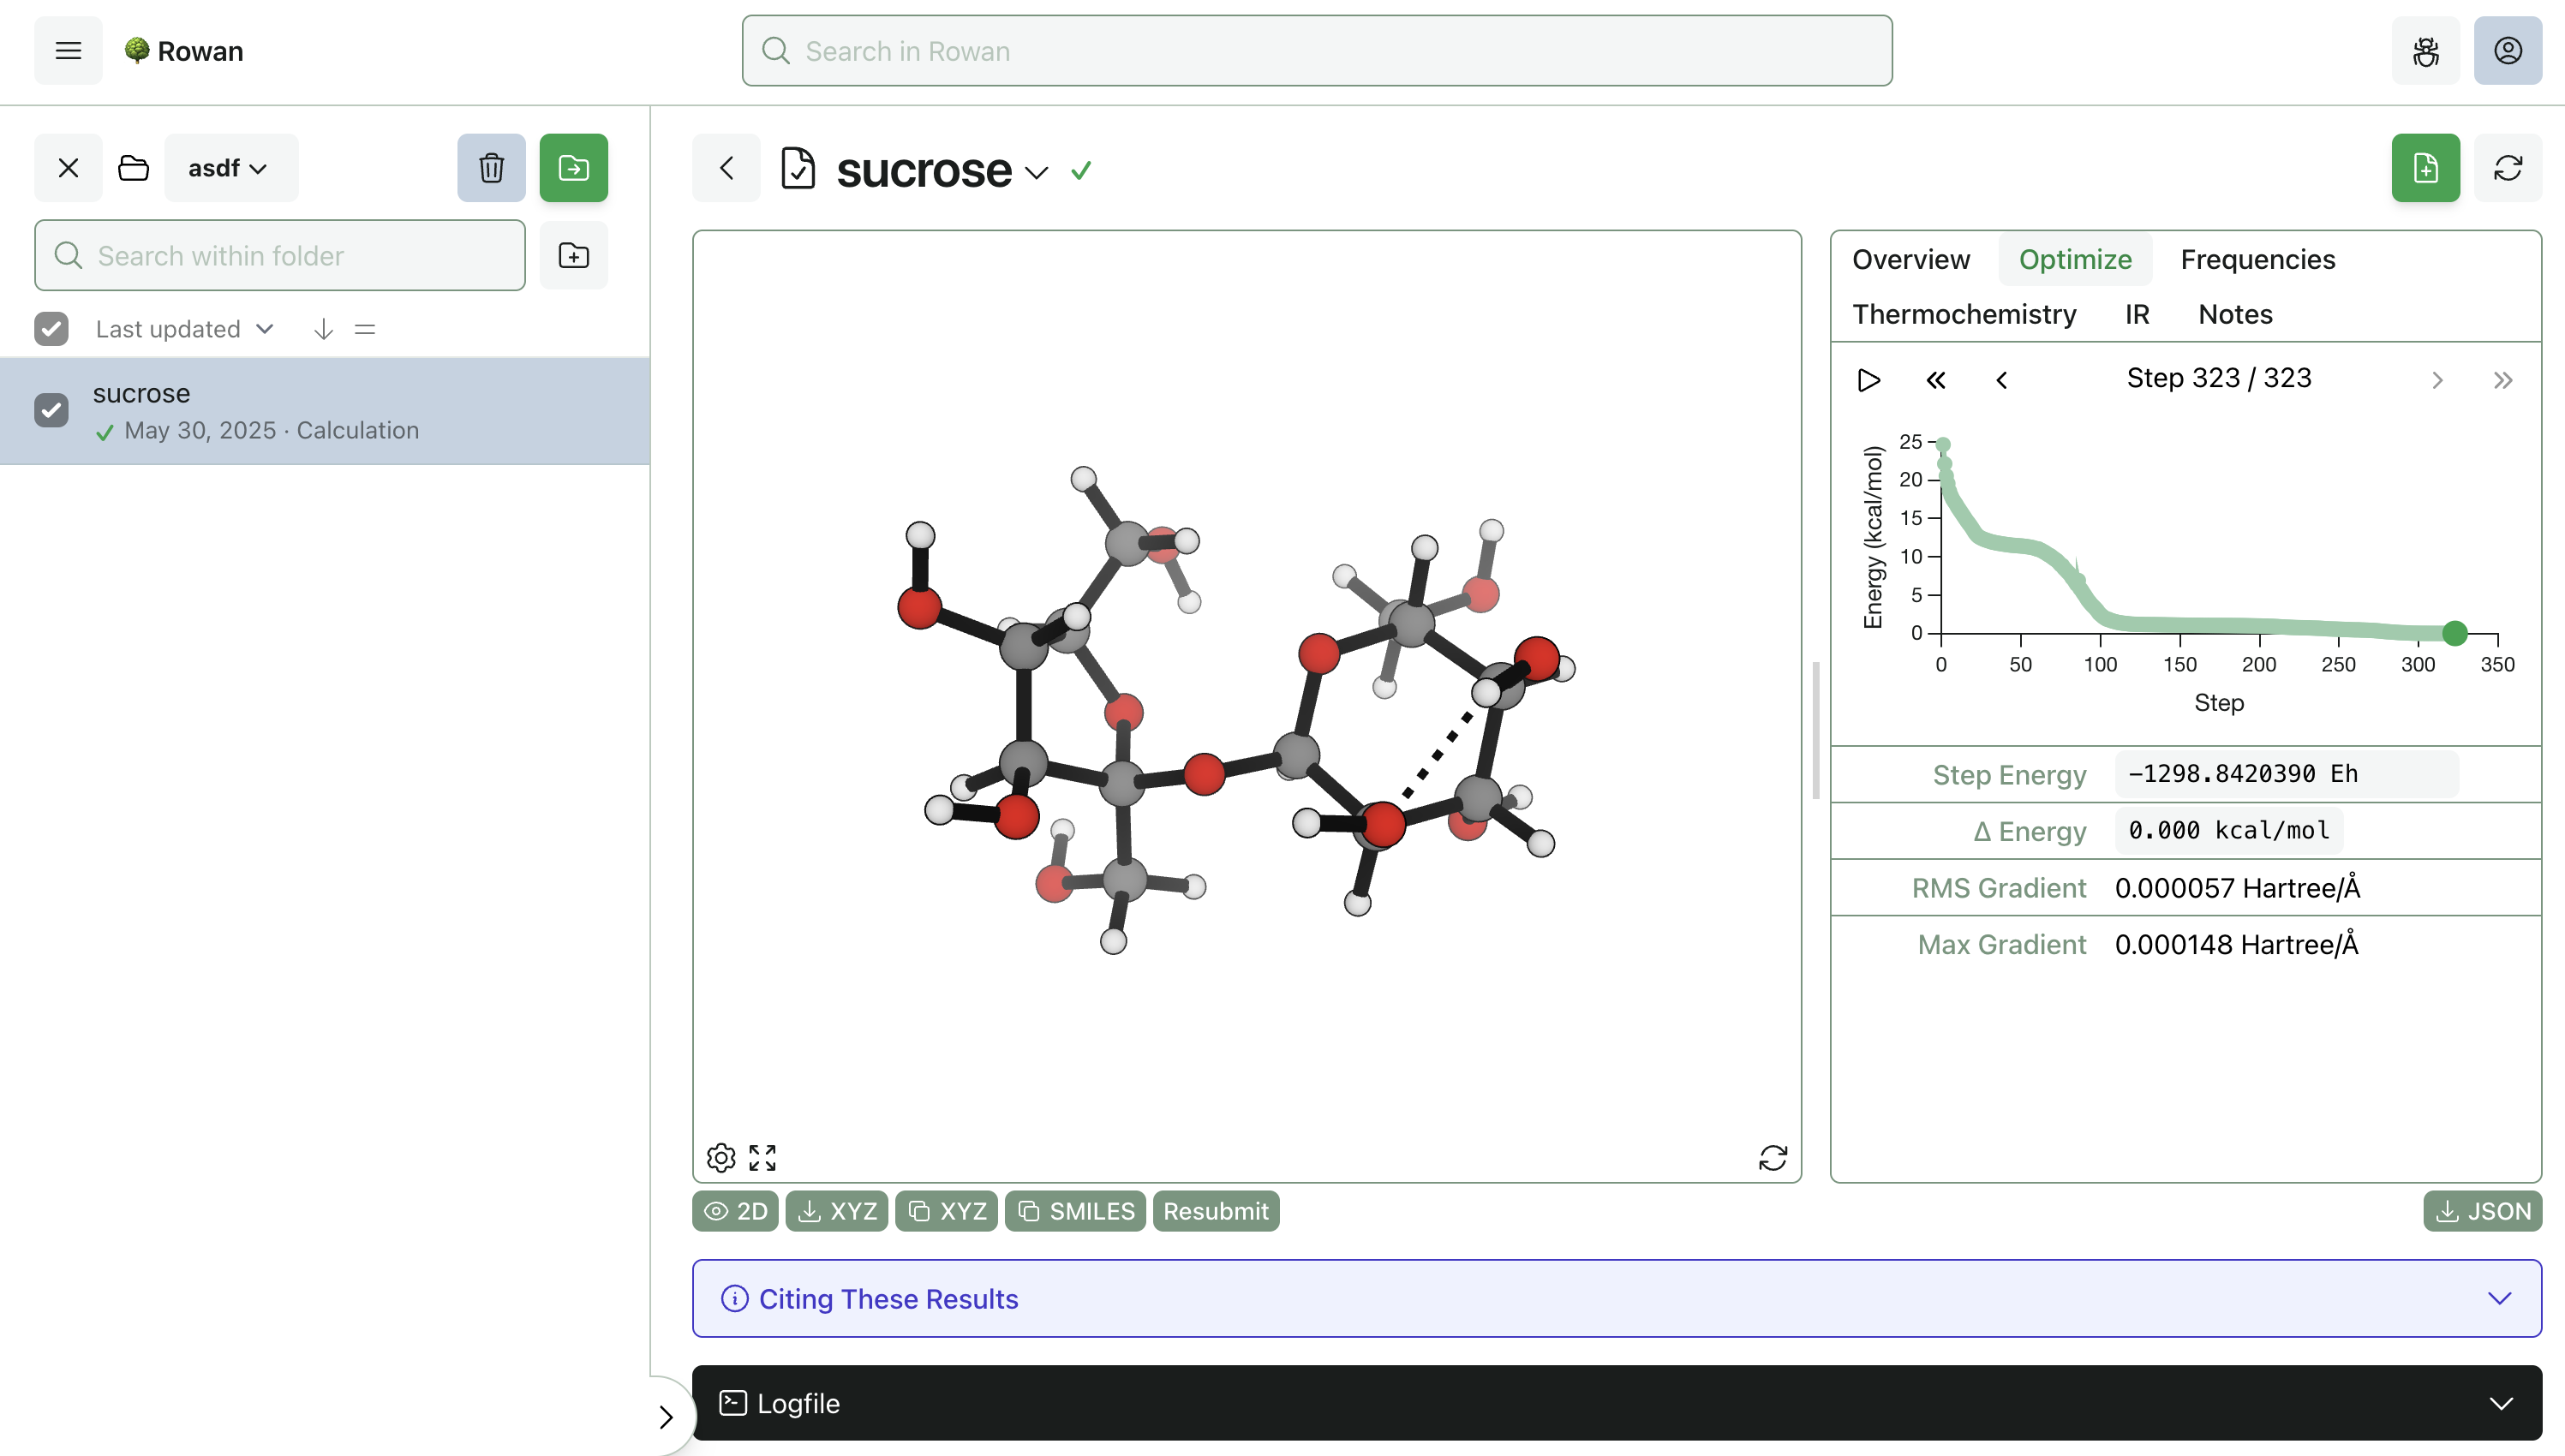
Task: Download the XYZ file
Action: tap(836, 1212)
